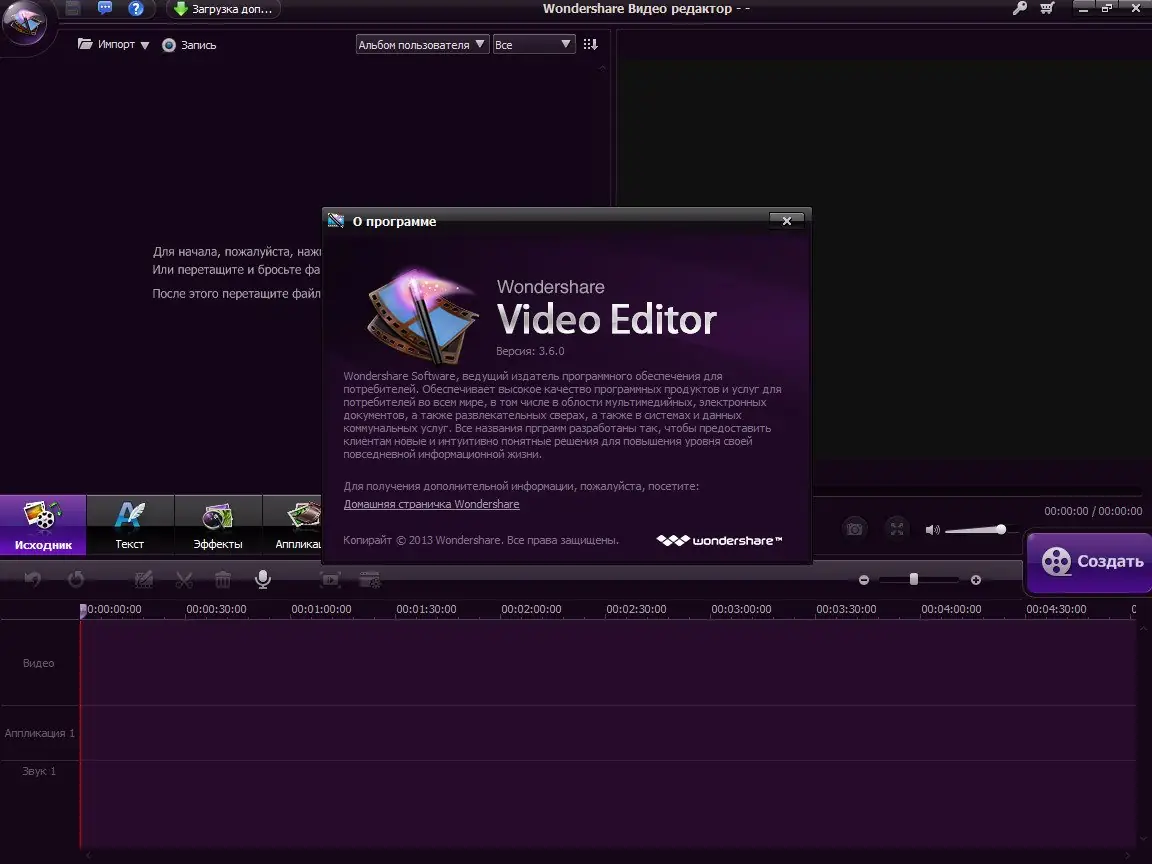Close the О программе dialog
Image resolution: width=1152 pixels, height=864 pixels.
click(787, 220)
